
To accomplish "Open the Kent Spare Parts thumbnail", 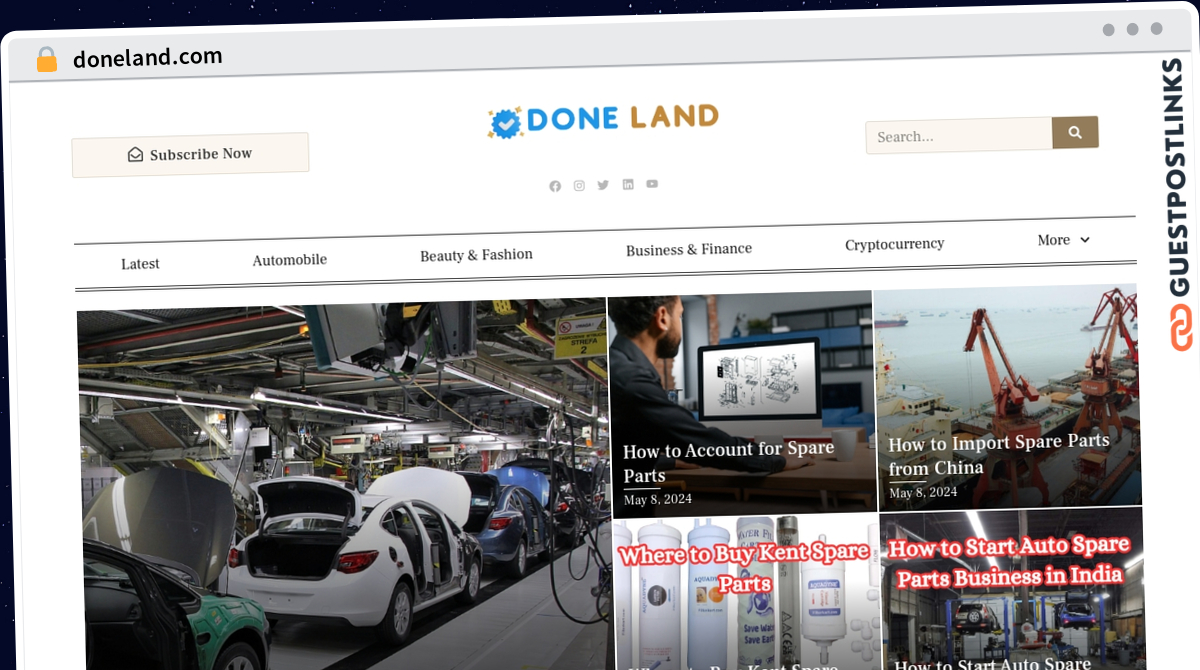I will click(x=746, y=592).
